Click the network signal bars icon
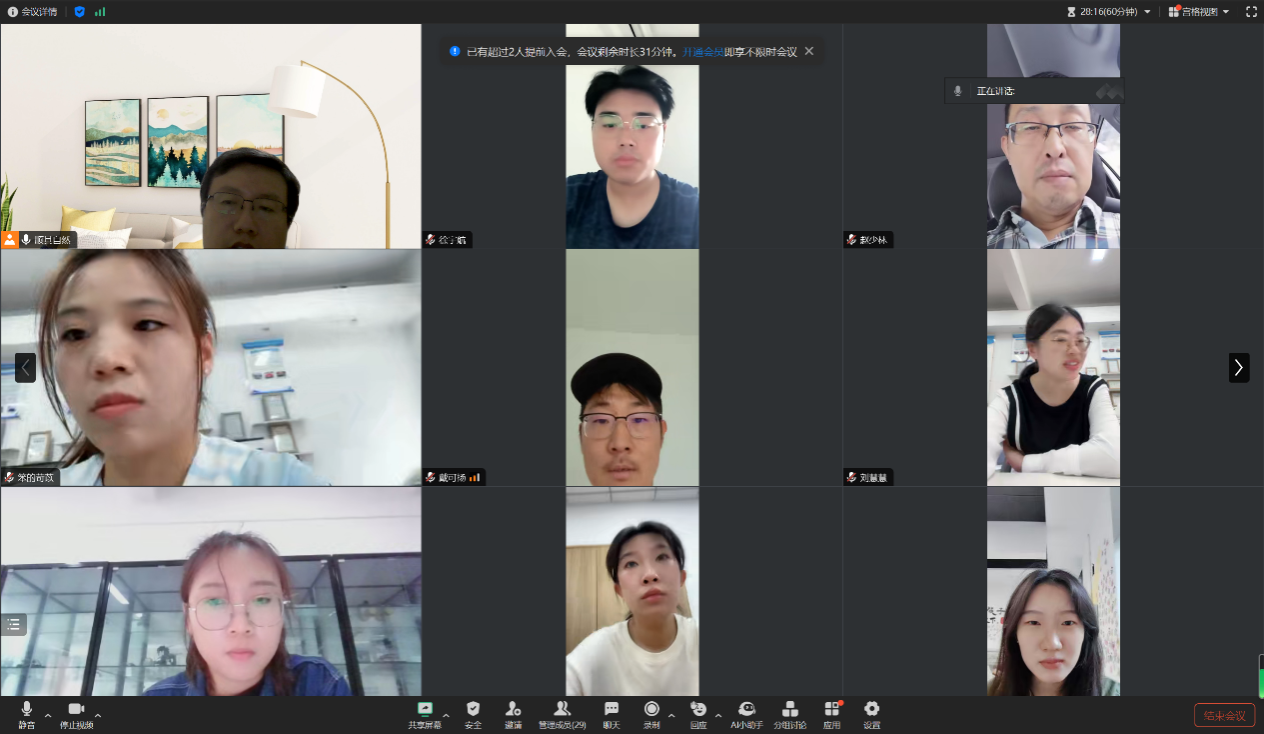Image resolution: width=1264 pixels, height=734 pixels. coord(100,12)
